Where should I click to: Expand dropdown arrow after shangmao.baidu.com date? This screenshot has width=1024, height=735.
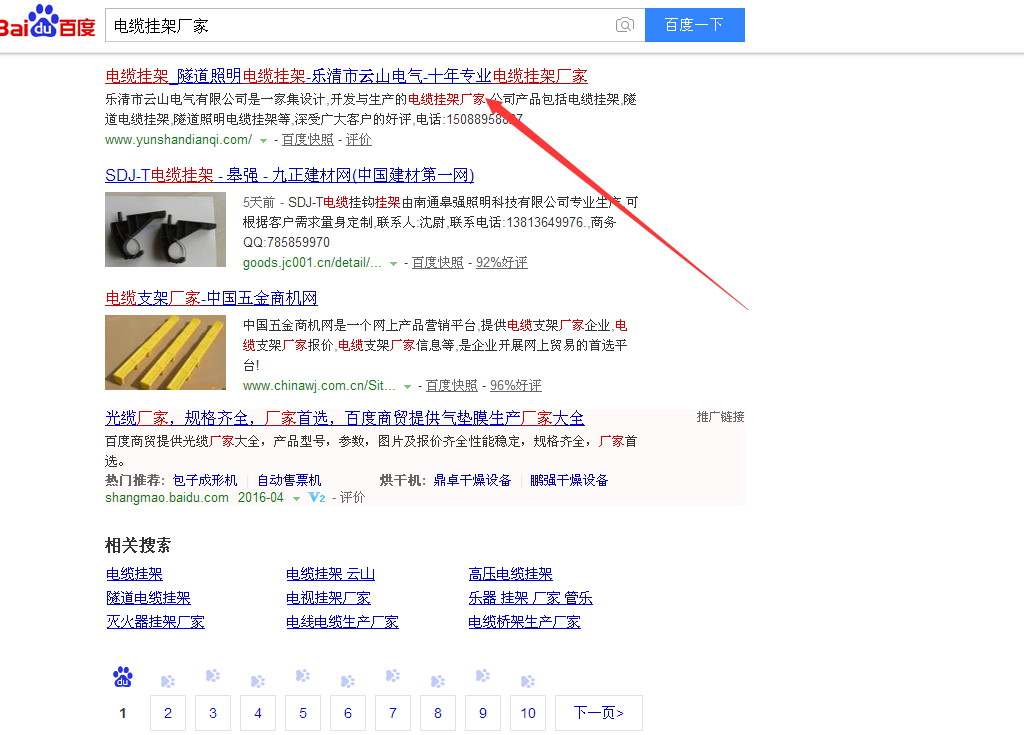pos(296,498)
